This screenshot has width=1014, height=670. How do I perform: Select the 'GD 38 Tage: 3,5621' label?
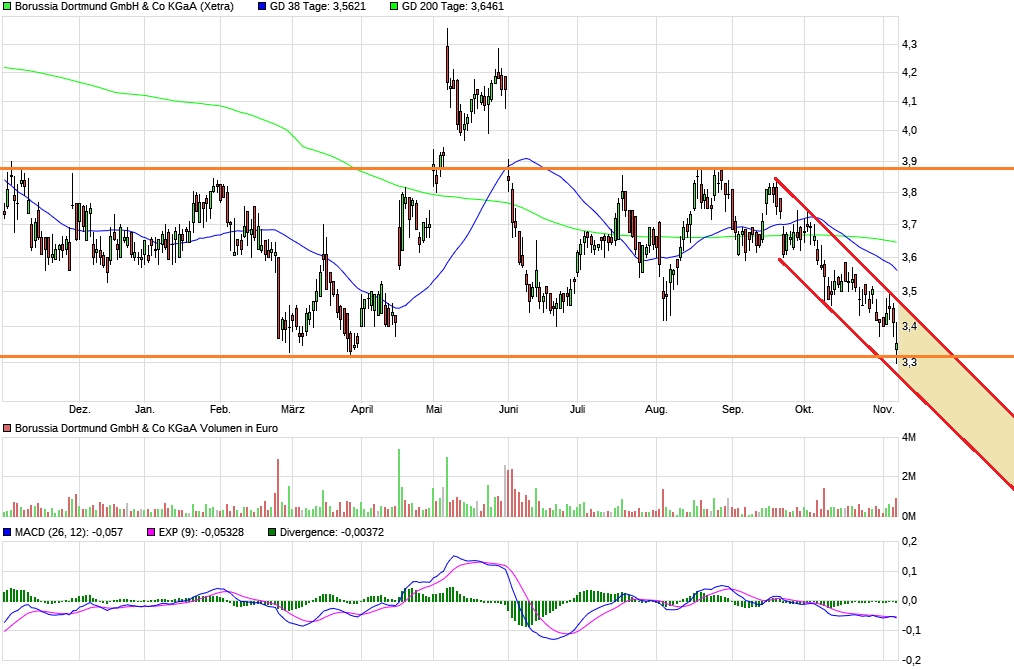click(x=318, y=6)
